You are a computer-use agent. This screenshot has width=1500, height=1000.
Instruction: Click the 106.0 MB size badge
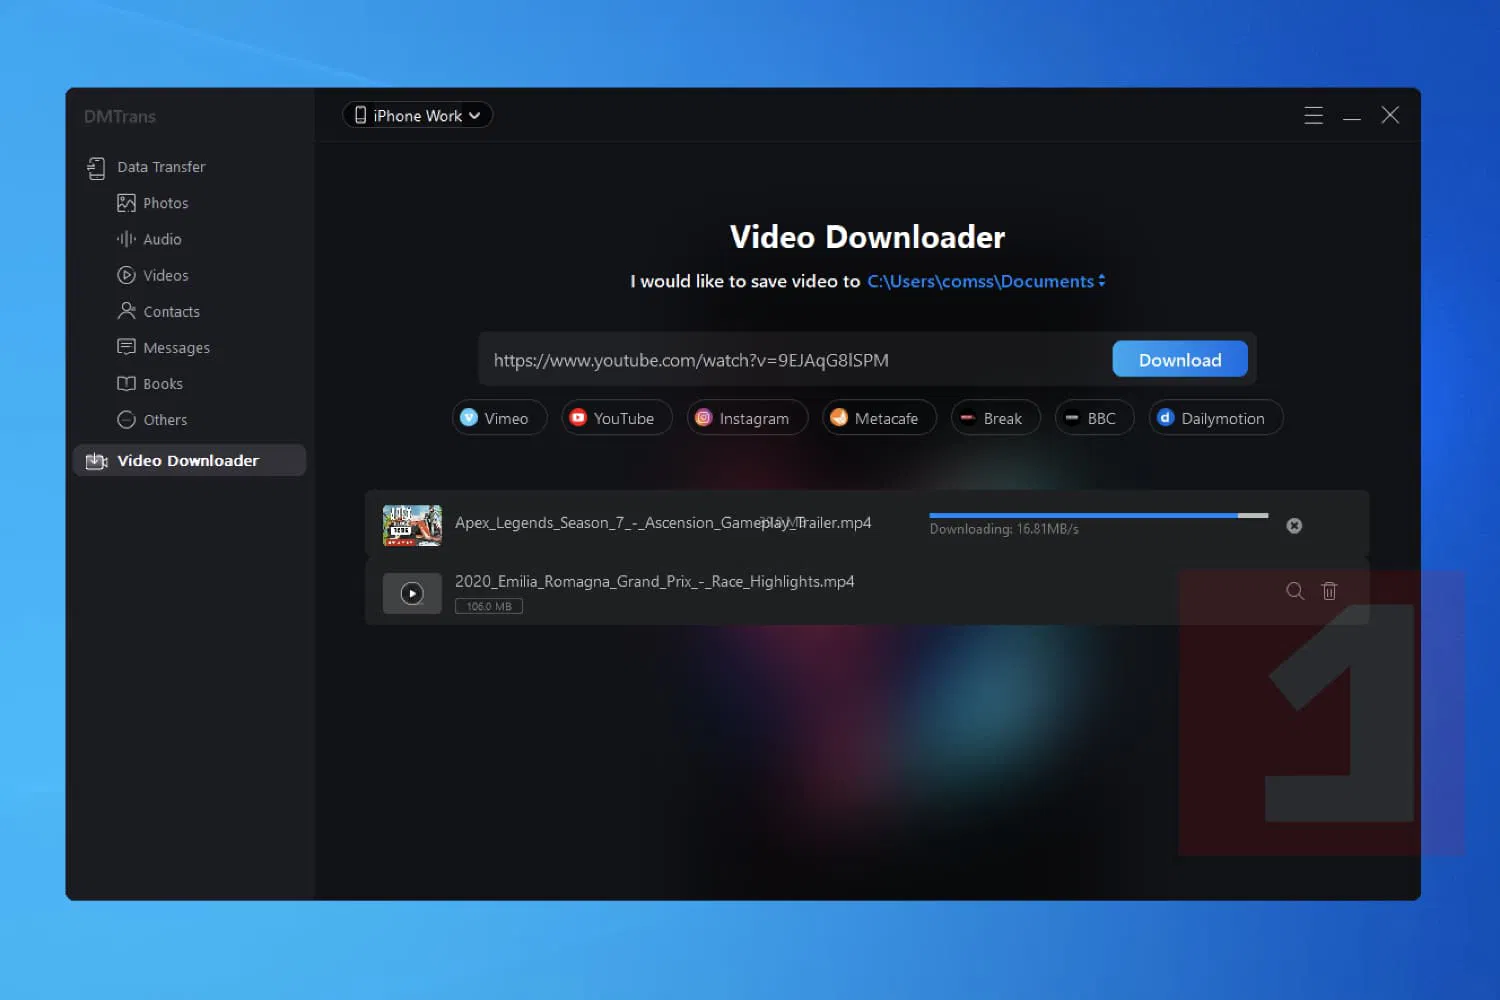click(489, 606)
